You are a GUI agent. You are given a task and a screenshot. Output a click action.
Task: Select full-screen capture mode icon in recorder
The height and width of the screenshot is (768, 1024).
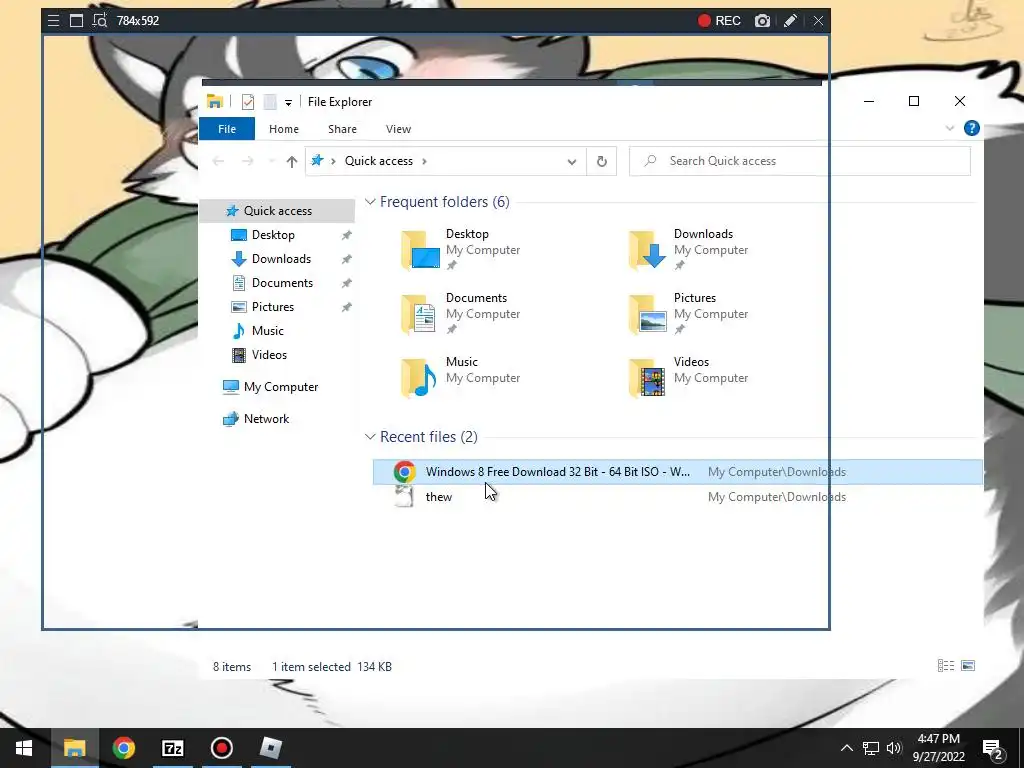tap(76, 21)
